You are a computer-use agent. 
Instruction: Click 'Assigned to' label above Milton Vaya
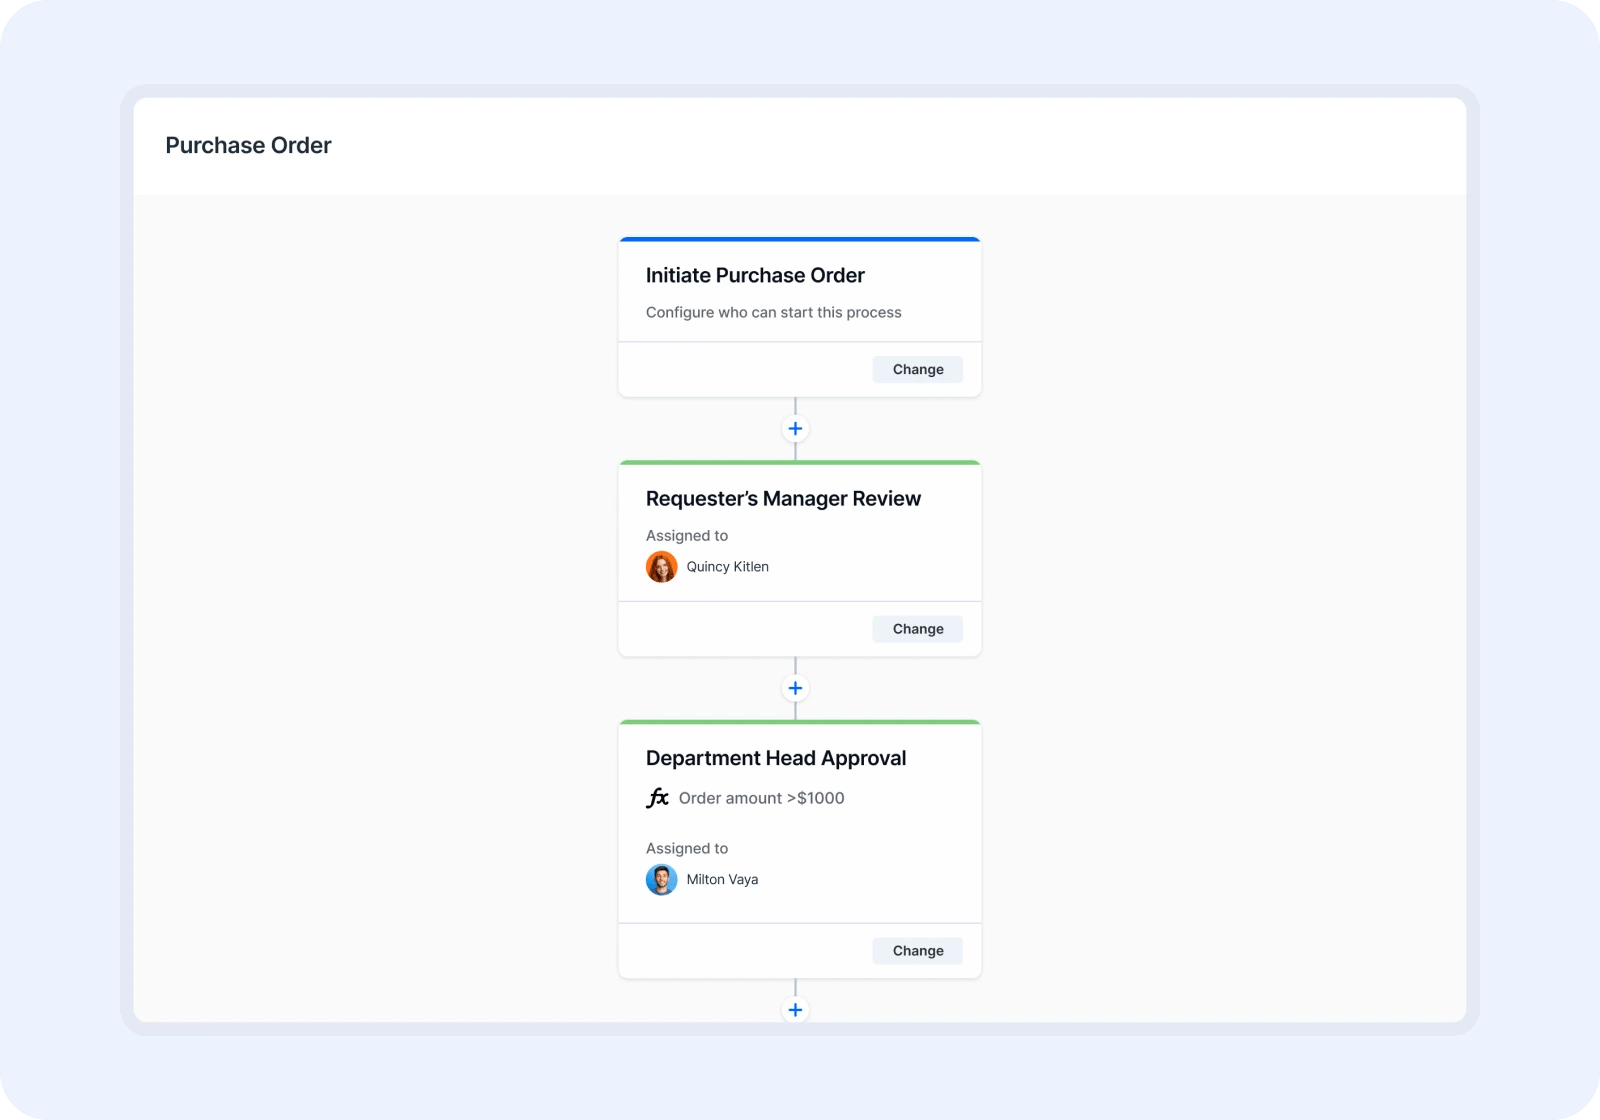[x=687, y=849]
